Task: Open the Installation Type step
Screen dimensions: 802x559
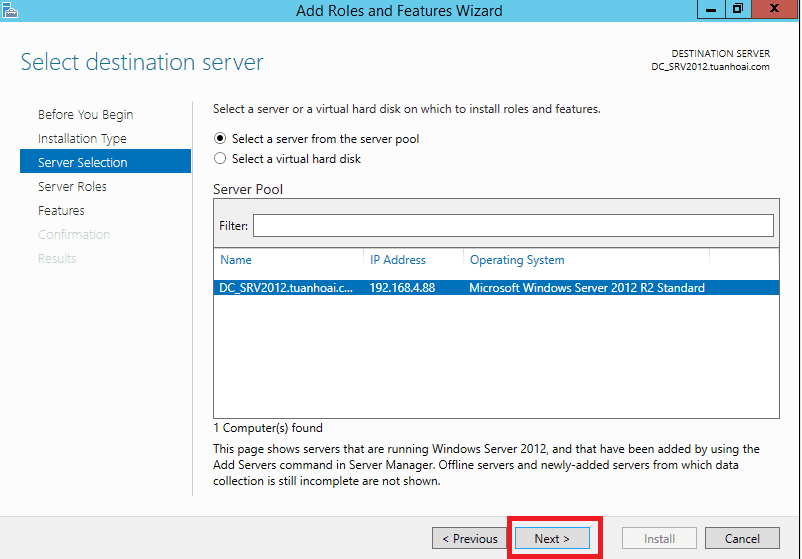Action: [82, 139]
